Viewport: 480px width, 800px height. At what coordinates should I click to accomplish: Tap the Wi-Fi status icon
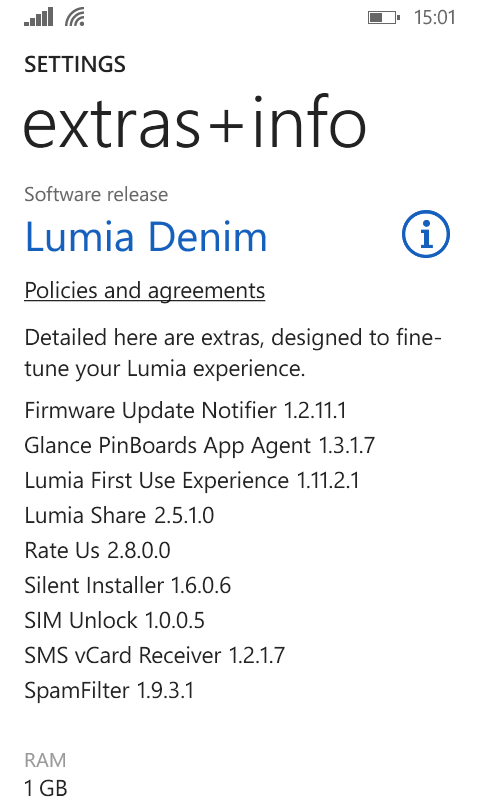[x=75, y=17]
